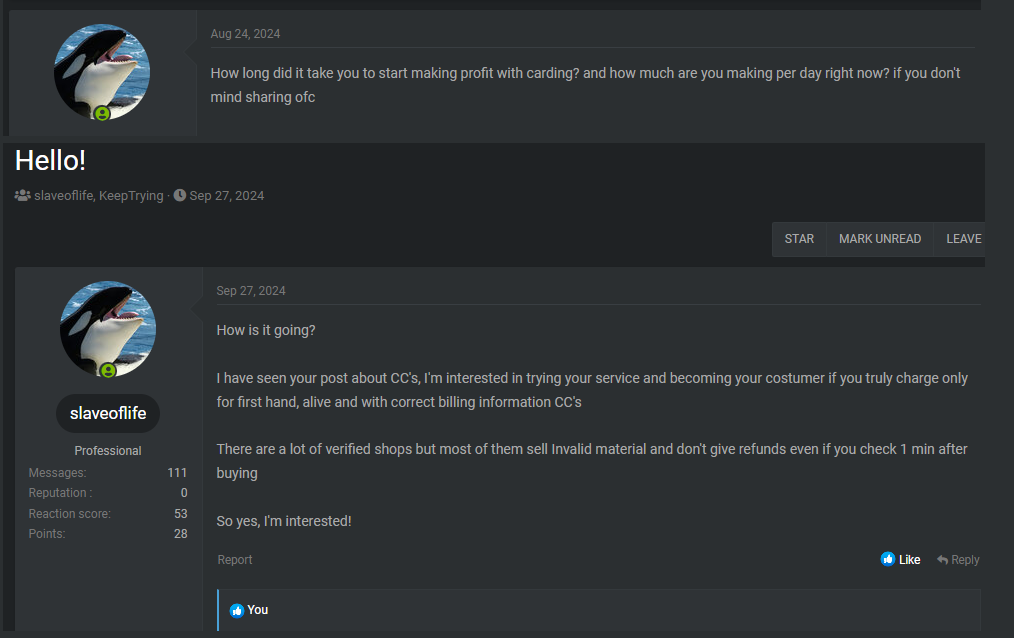Click the online status badge on the top avatar

[x=102, y=114]
